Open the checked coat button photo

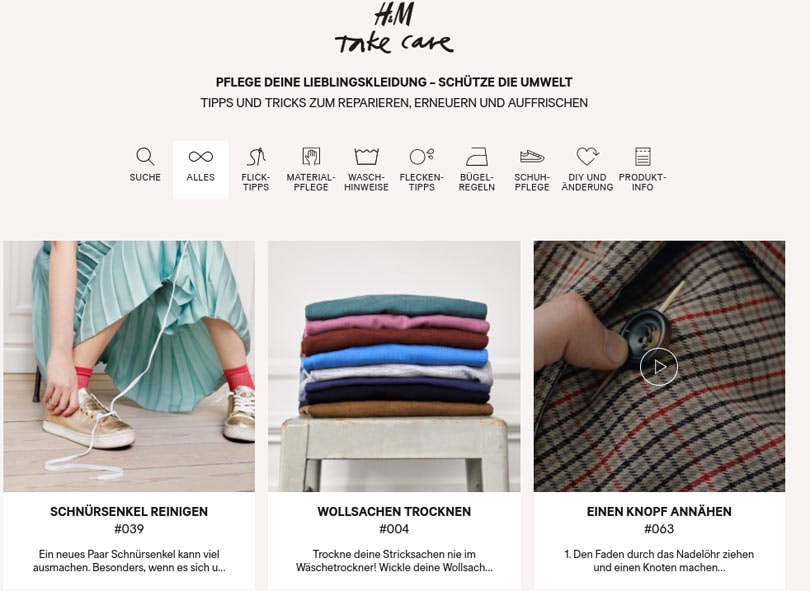[x=659, y=366]
